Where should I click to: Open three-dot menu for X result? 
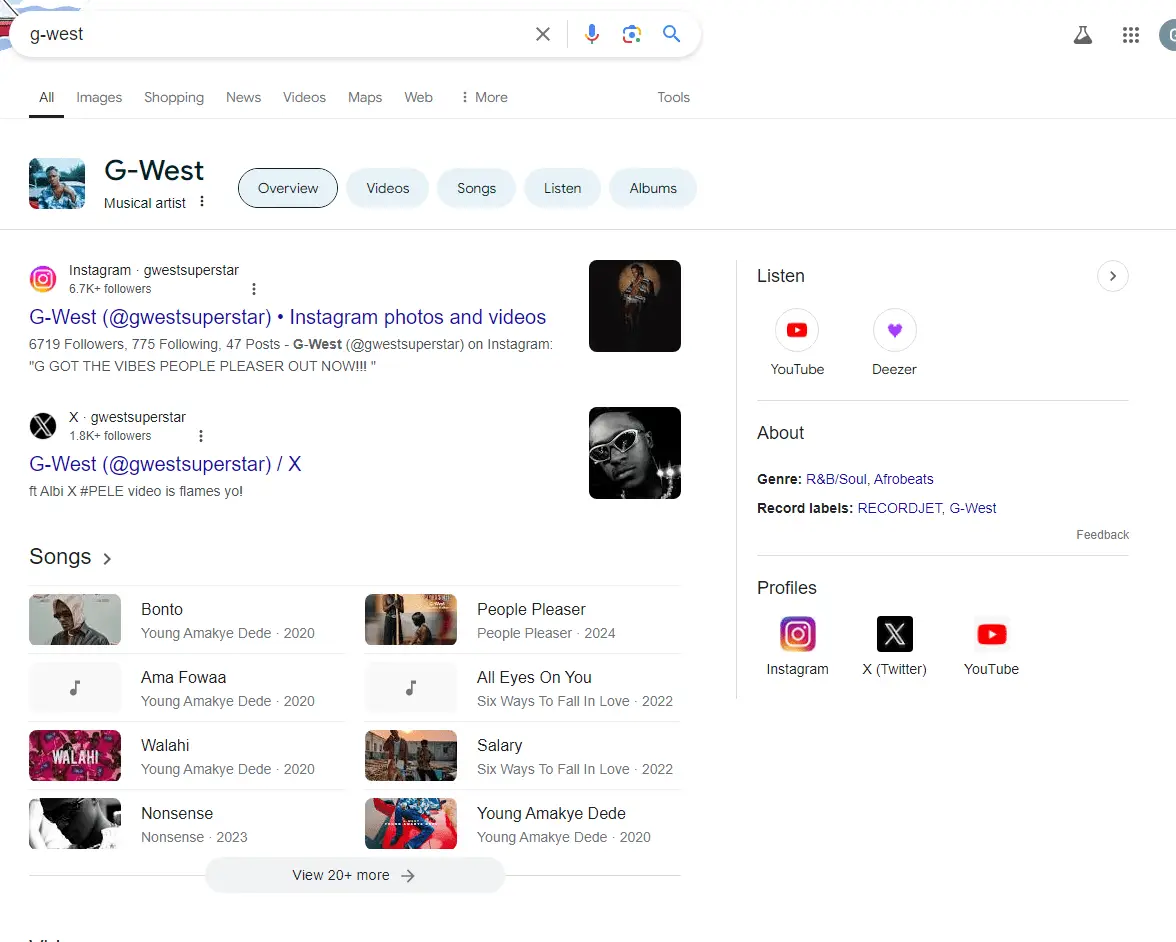coord(200,436)
